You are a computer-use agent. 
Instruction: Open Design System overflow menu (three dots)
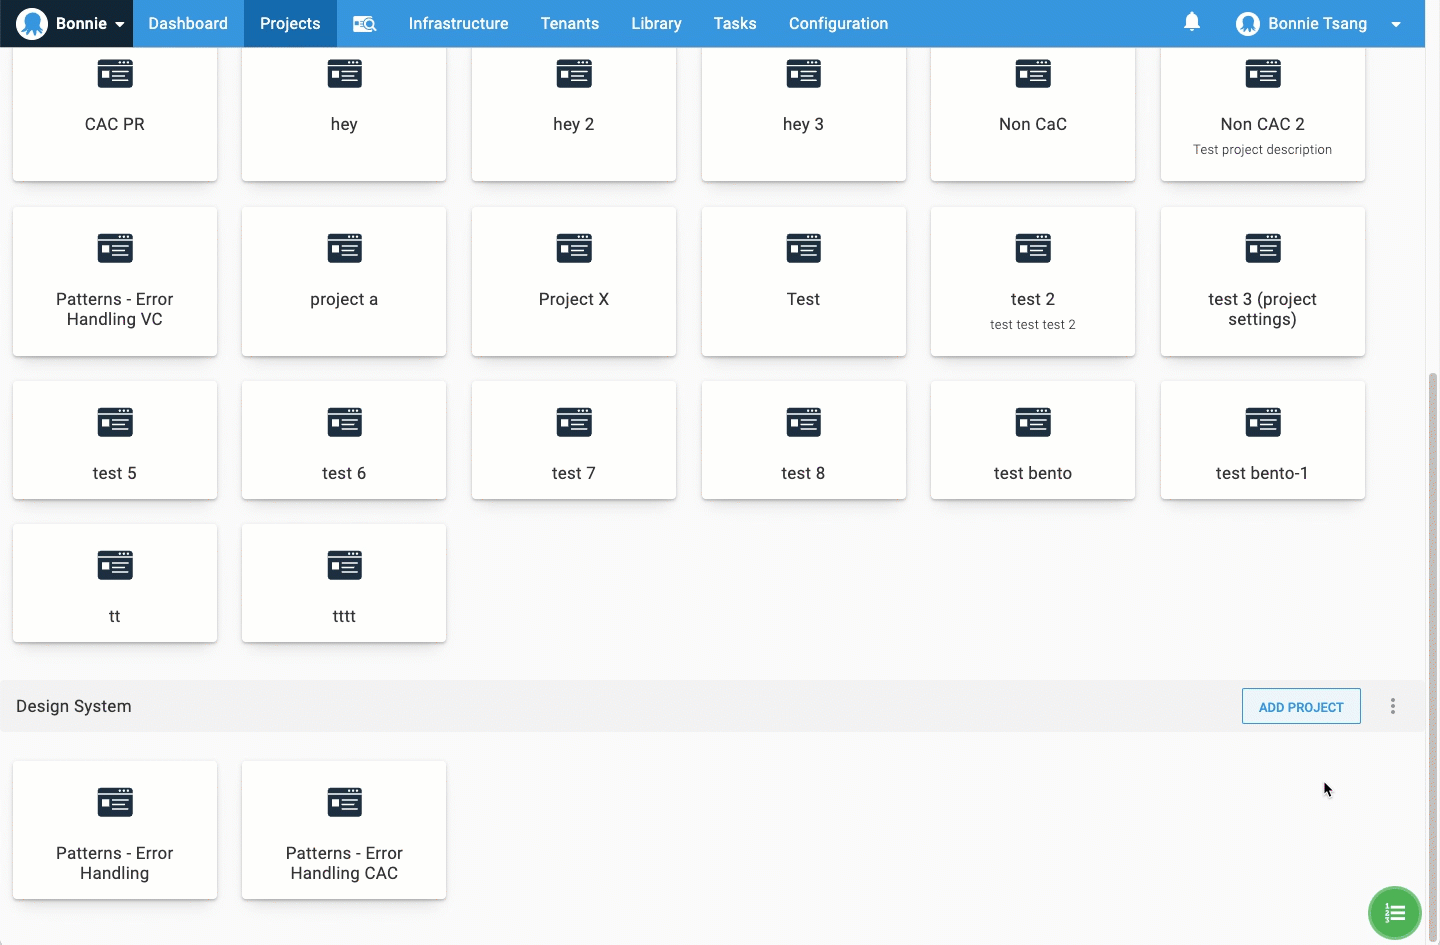(1392, 706)
